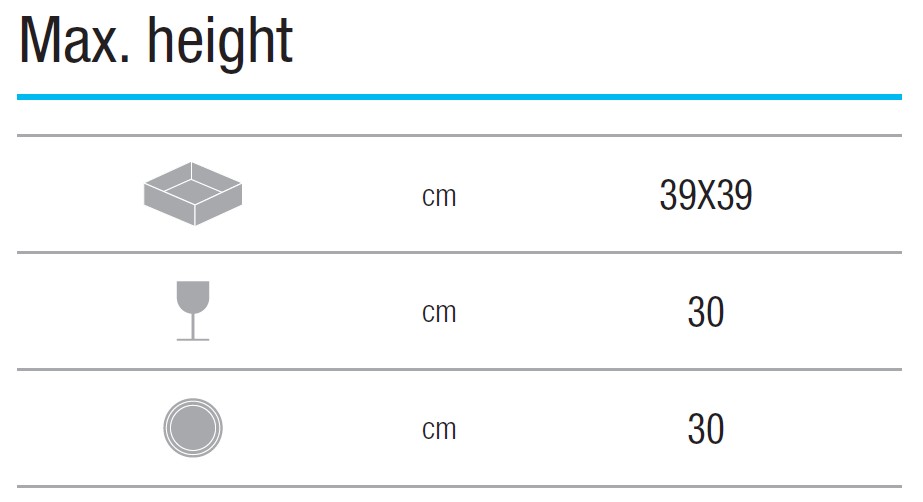Select "cm" unit in the rack row
This screenshot has width=923, height=502.
point(439,196)
